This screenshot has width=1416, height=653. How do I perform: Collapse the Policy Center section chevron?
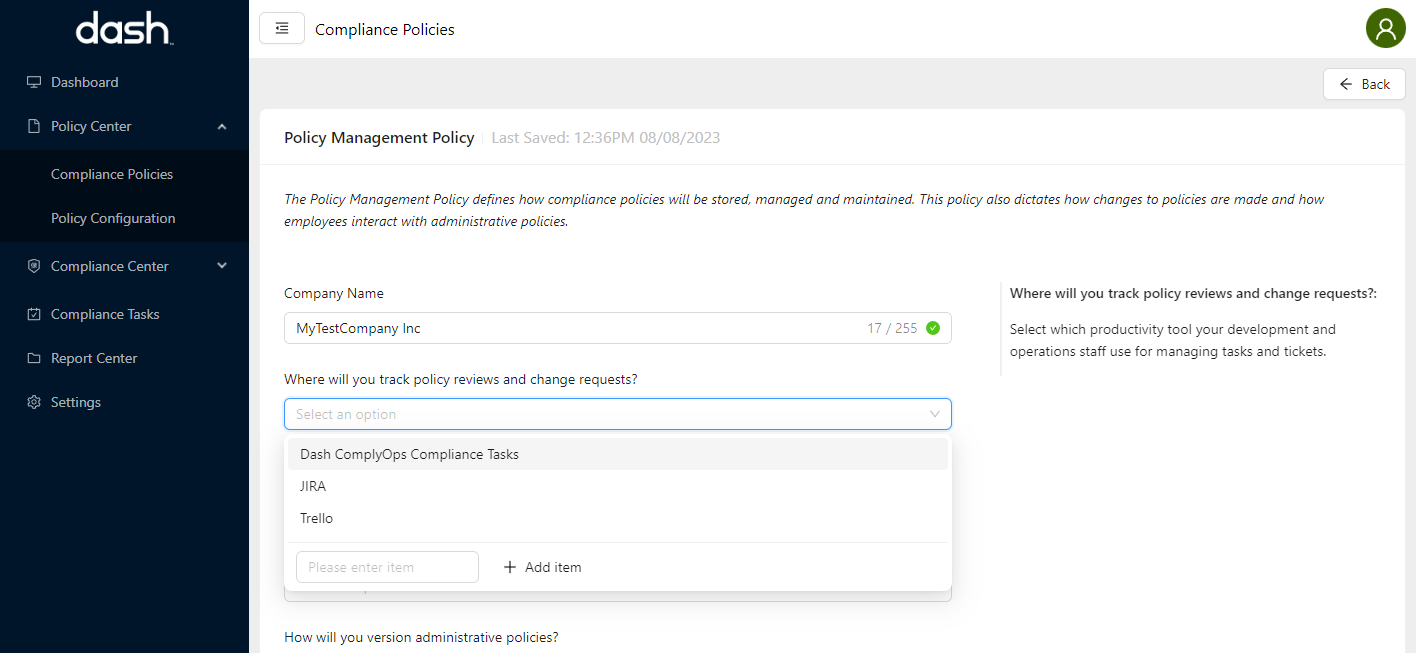(x=222, y=126)
